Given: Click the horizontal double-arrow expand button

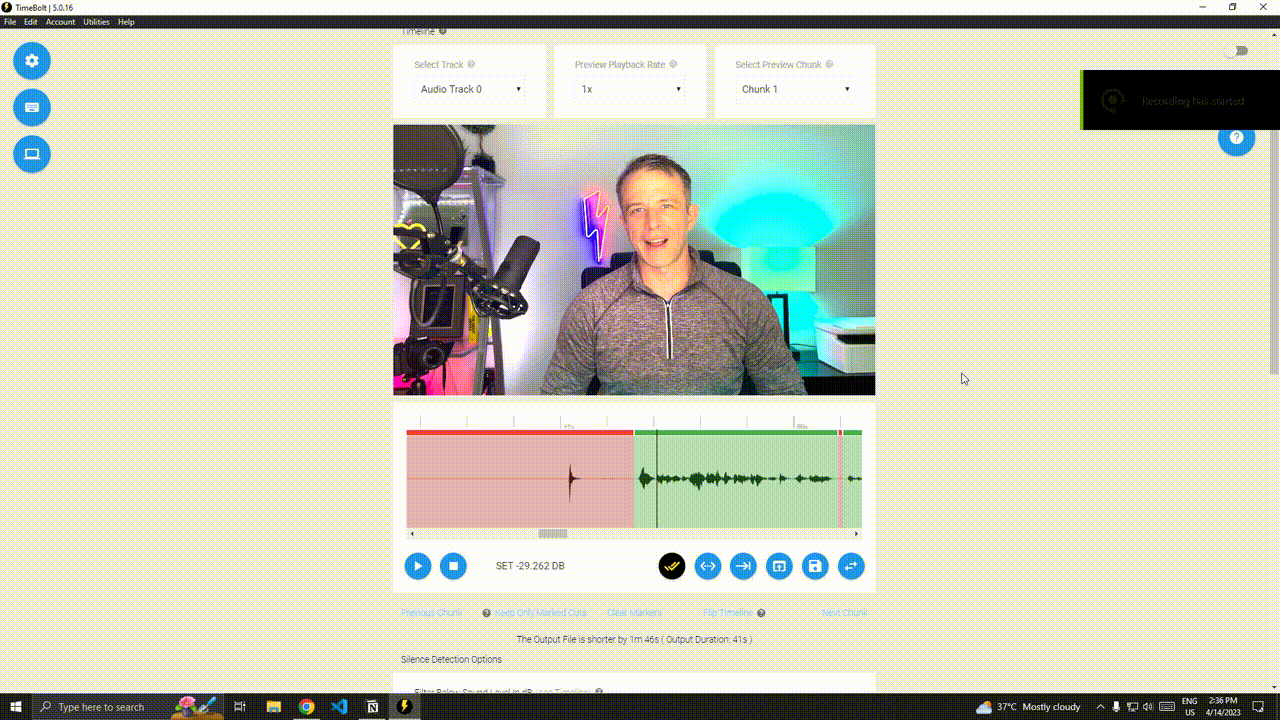Looking at the screenshot, I should [x=708, y=566].
